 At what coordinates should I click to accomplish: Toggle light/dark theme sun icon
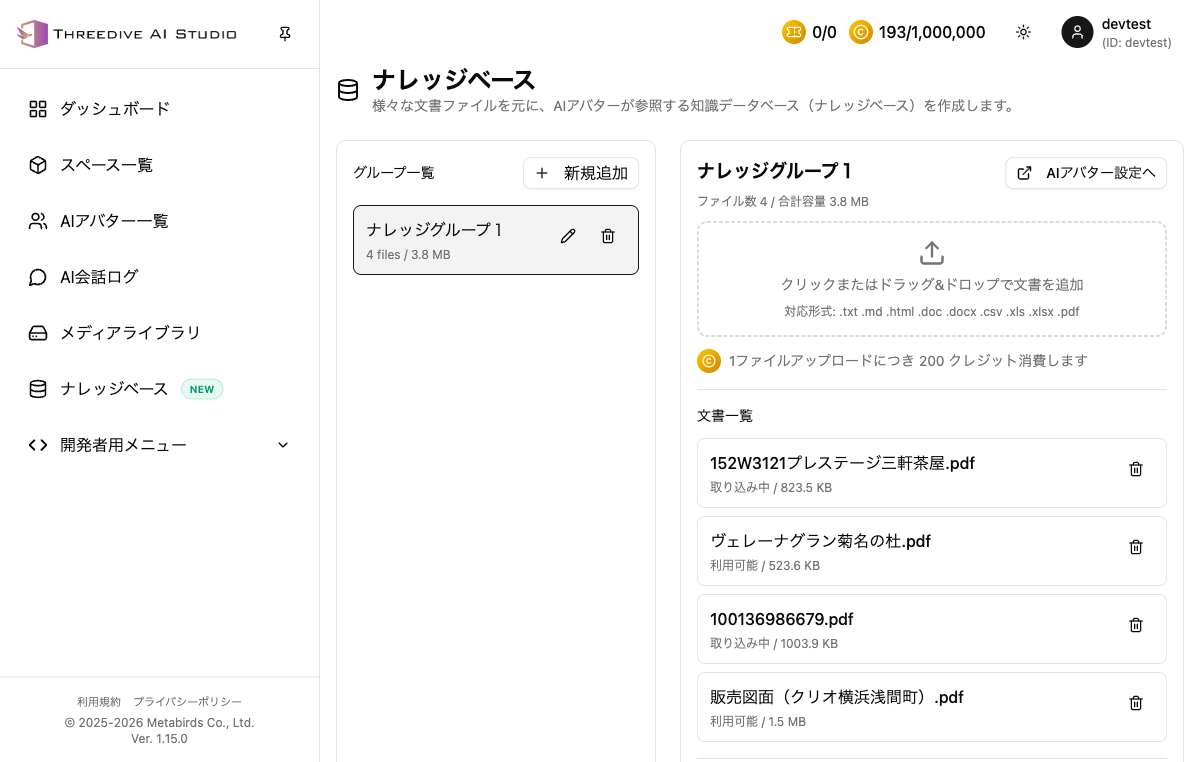click(1023, 32)
